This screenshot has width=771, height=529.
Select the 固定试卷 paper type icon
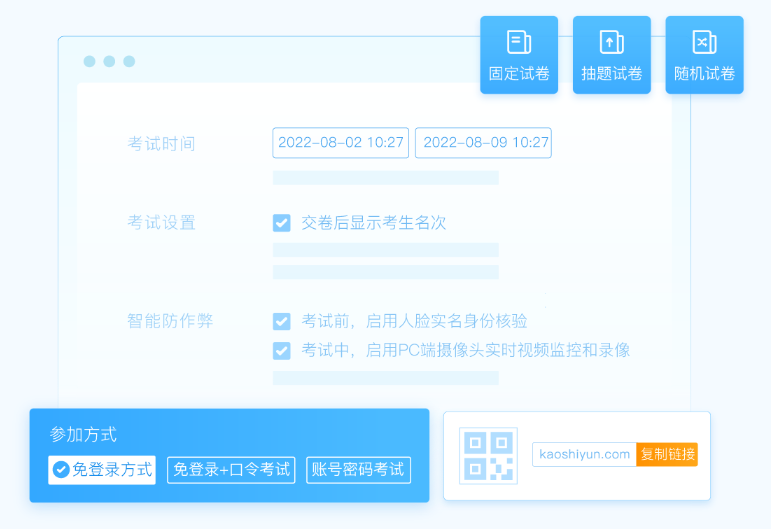click(518, 43)
